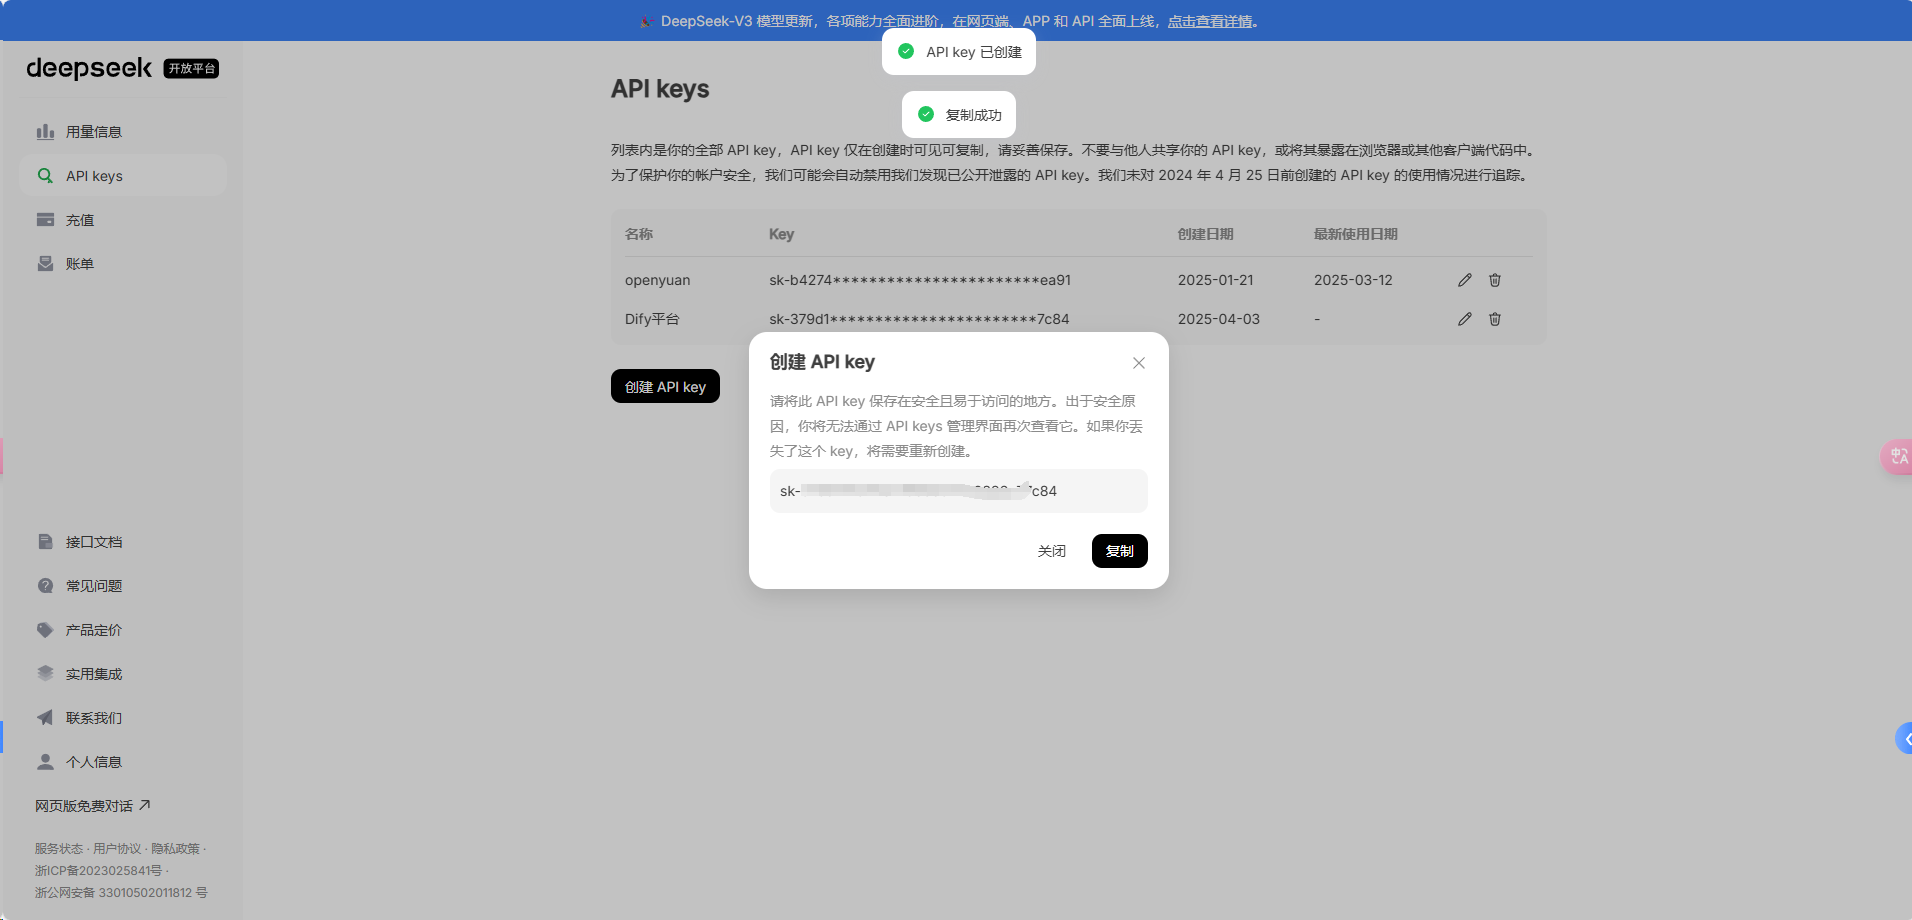Click the '最新使用日期' column header
The height and width of the screenshot is (920, 1912).
(1355, 234)
